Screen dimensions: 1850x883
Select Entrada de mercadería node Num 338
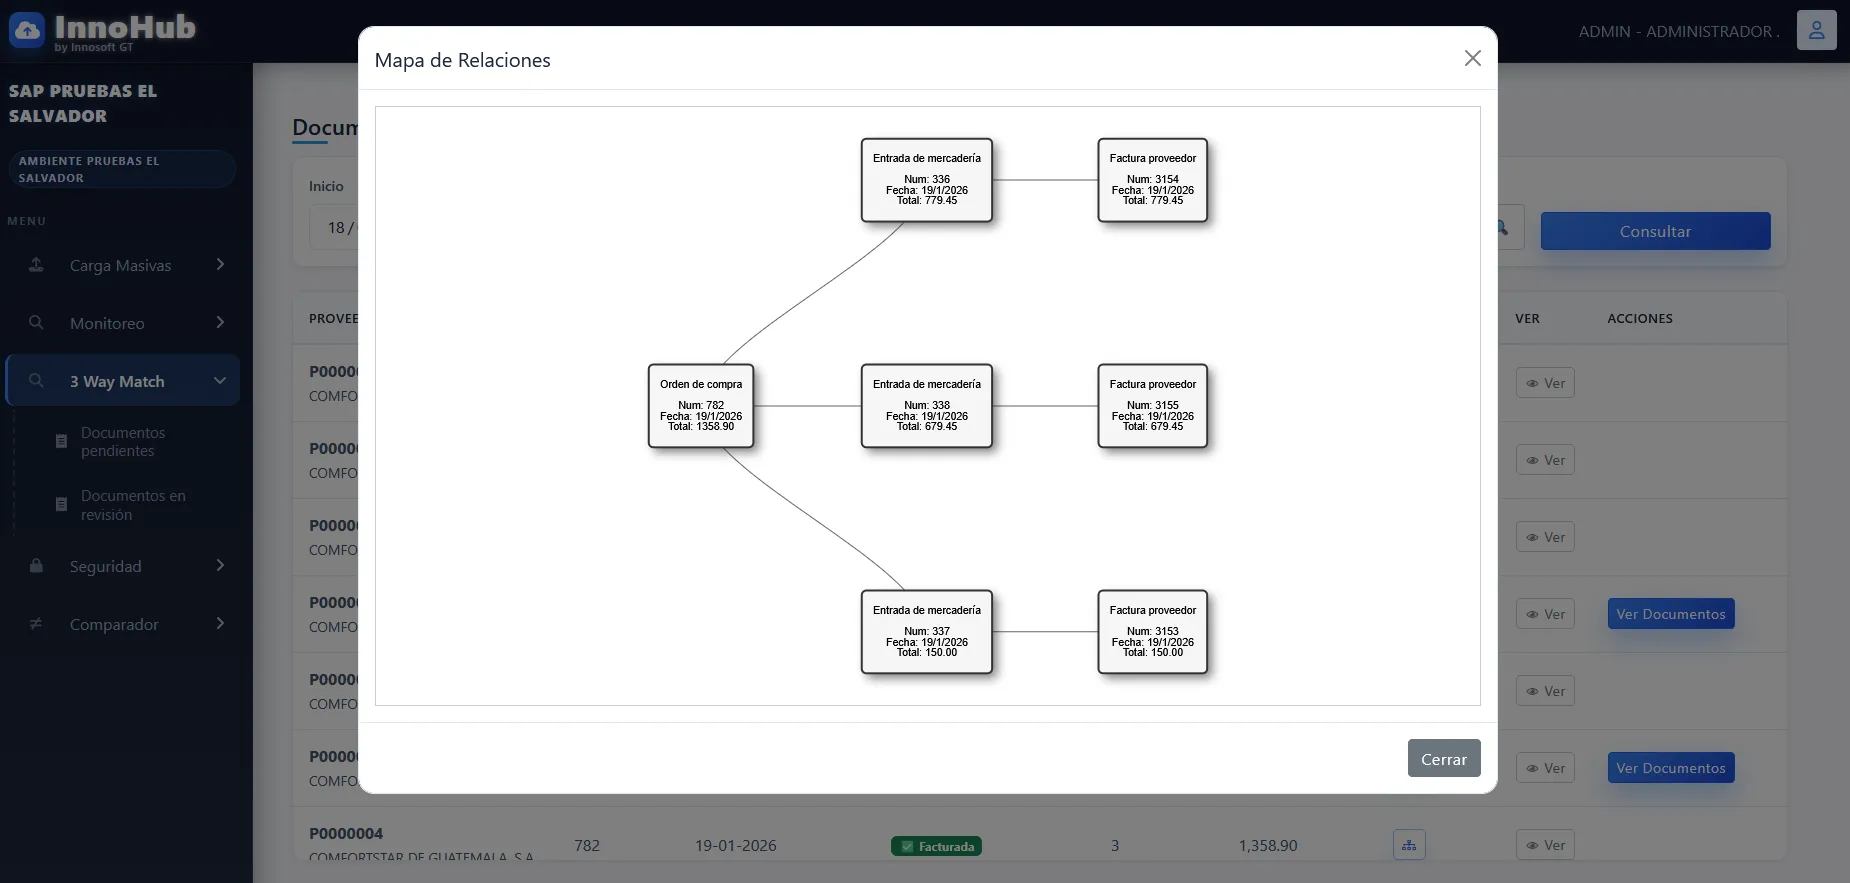(x=927, y=406)
